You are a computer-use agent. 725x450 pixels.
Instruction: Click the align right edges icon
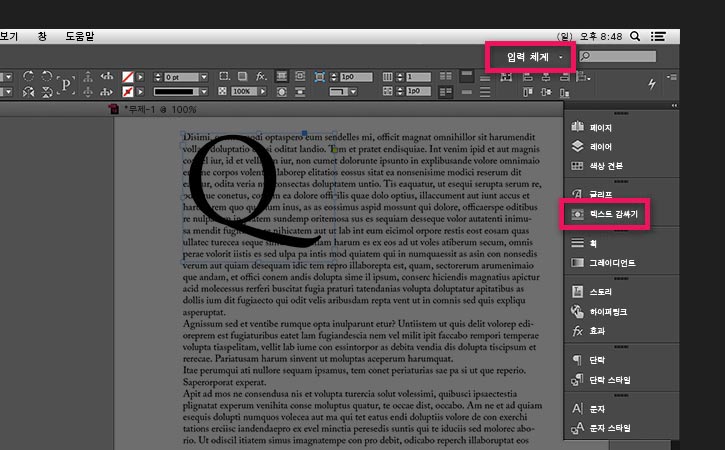tap(564, 77)
